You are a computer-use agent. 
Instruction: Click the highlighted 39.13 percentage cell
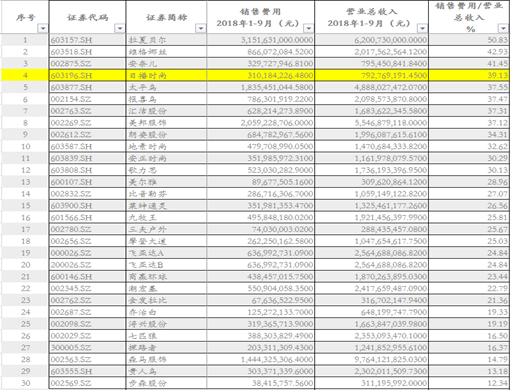469,75
